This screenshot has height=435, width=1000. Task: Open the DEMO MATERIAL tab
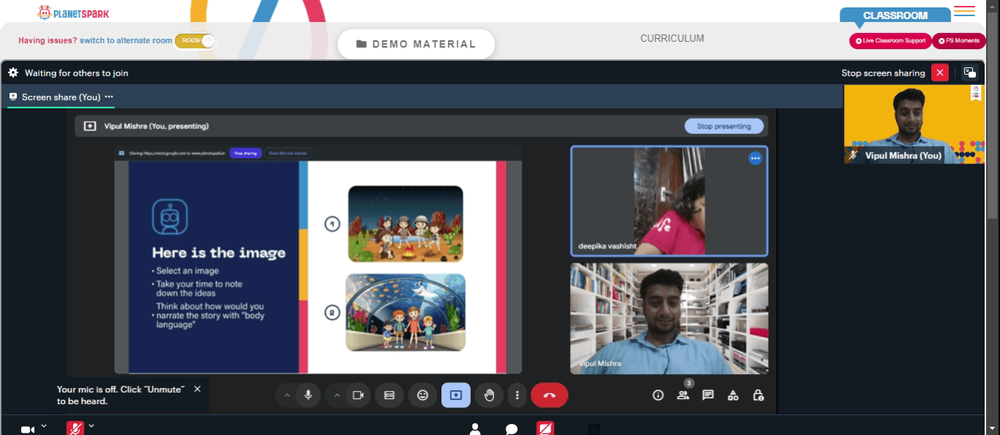(416, 44)
